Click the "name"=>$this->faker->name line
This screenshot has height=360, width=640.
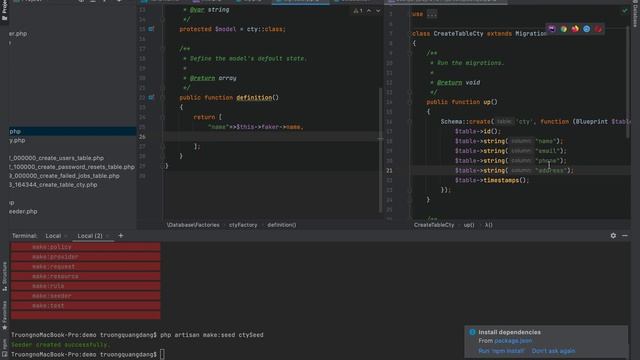(x=256, y=127)
